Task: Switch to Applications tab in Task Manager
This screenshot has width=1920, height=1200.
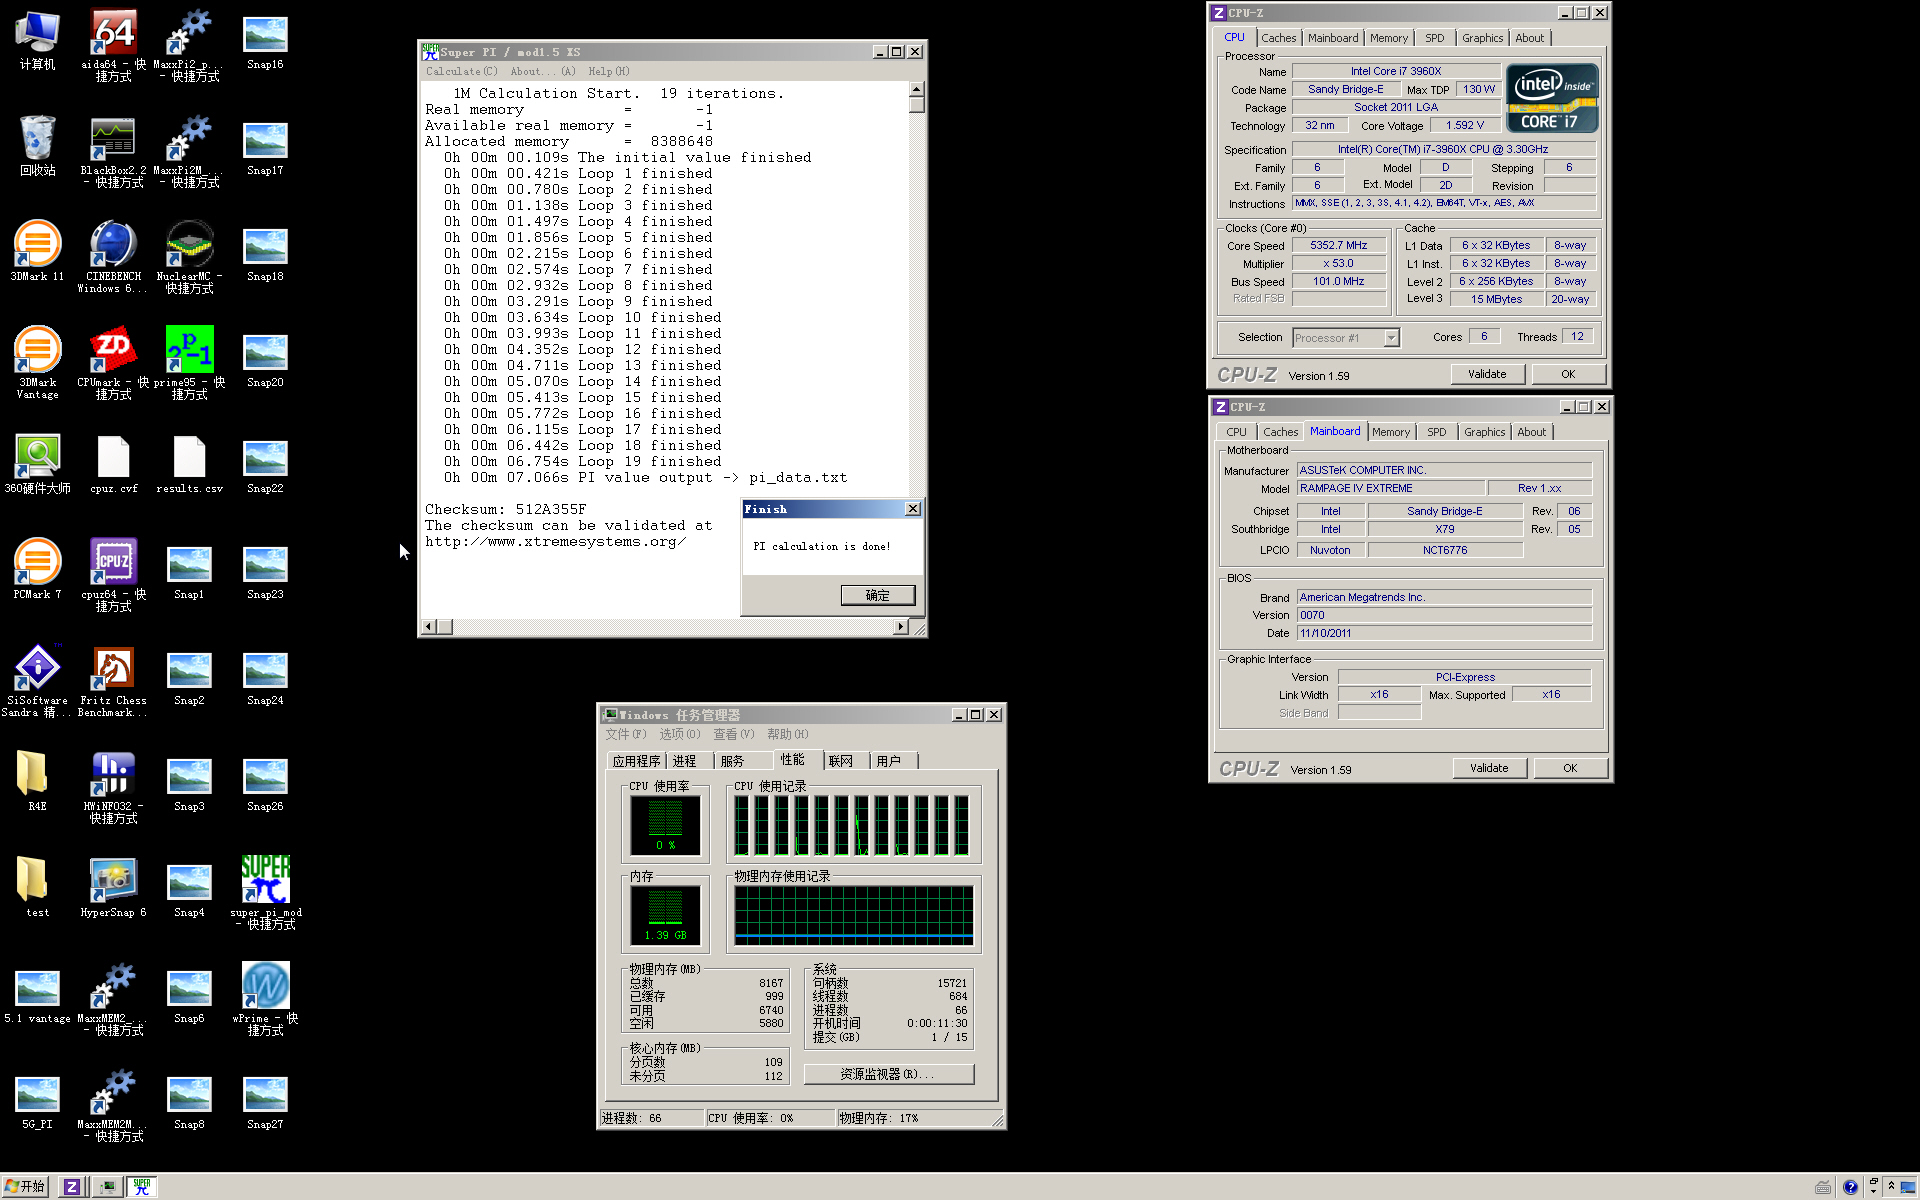Action: pyautogui.click(x=636, y=761)
